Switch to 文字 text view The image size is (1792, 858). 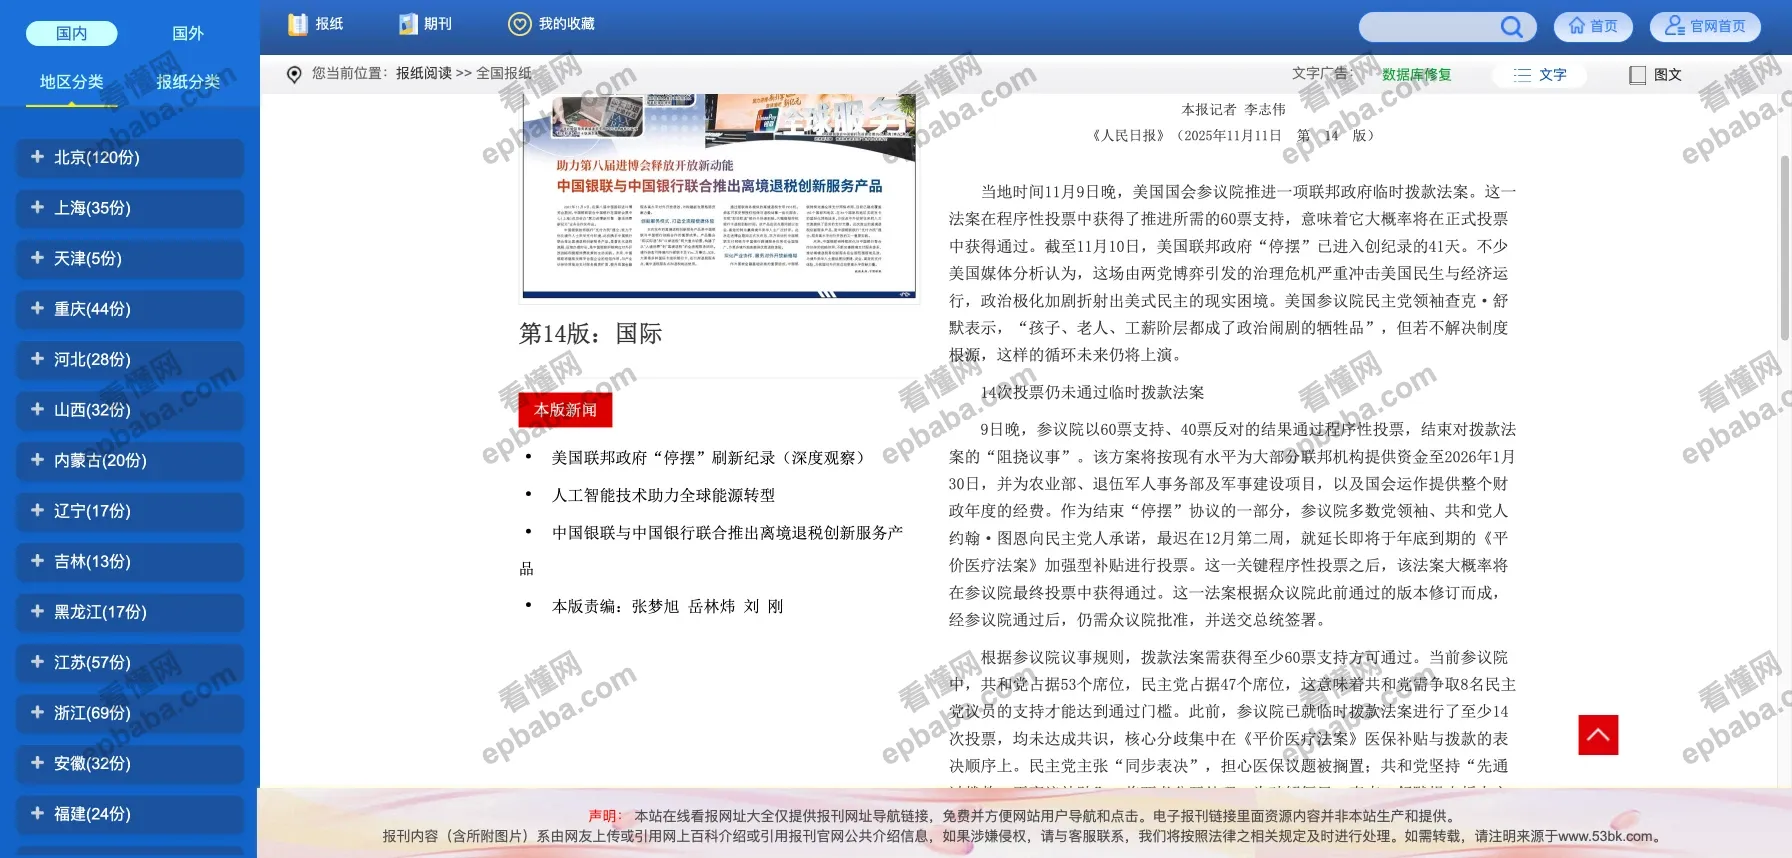pyautogui.click(x=1540, y=75)
